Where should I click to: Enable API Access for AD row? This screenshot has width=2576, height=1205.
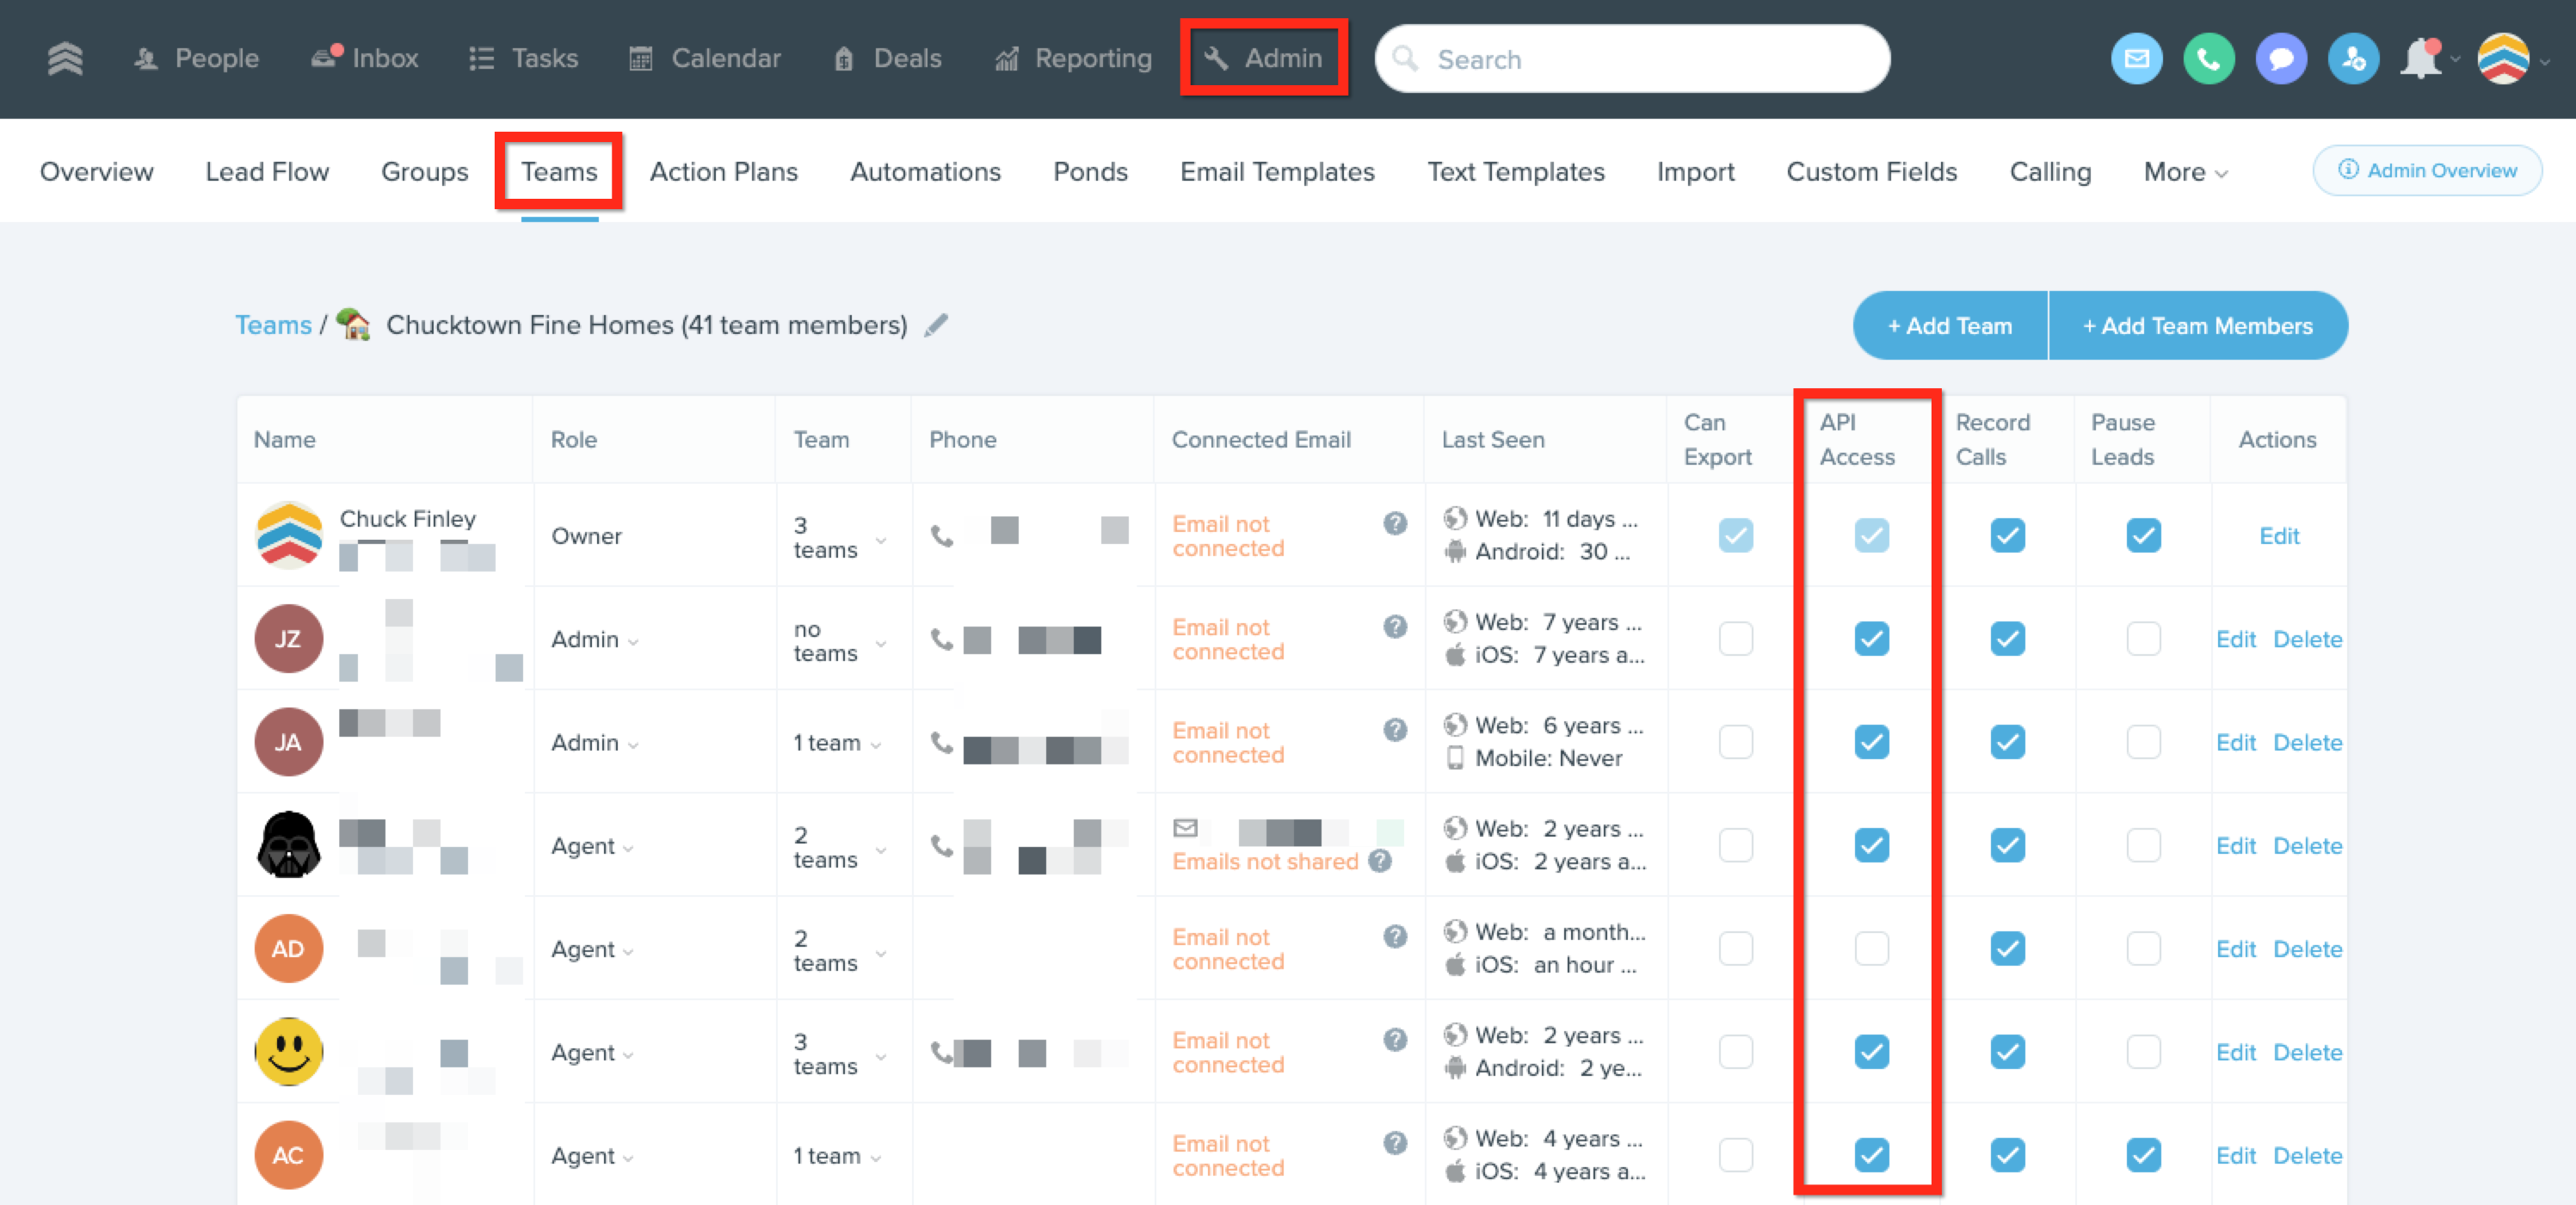point(1871,948)
